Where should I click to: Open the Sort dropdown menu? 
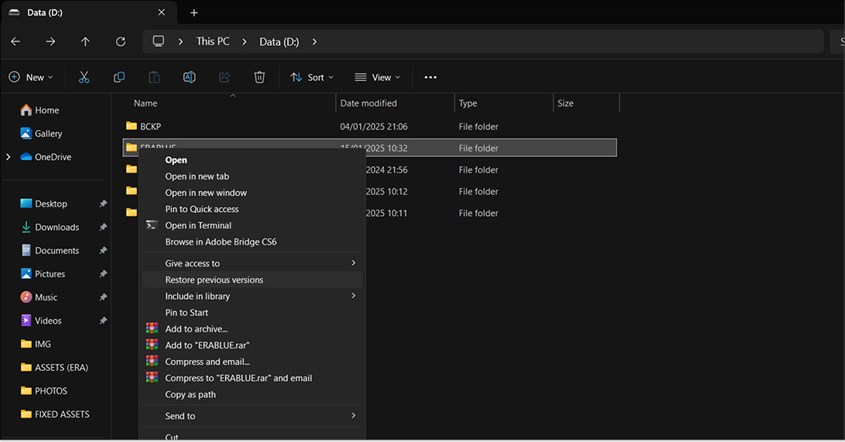312,77
